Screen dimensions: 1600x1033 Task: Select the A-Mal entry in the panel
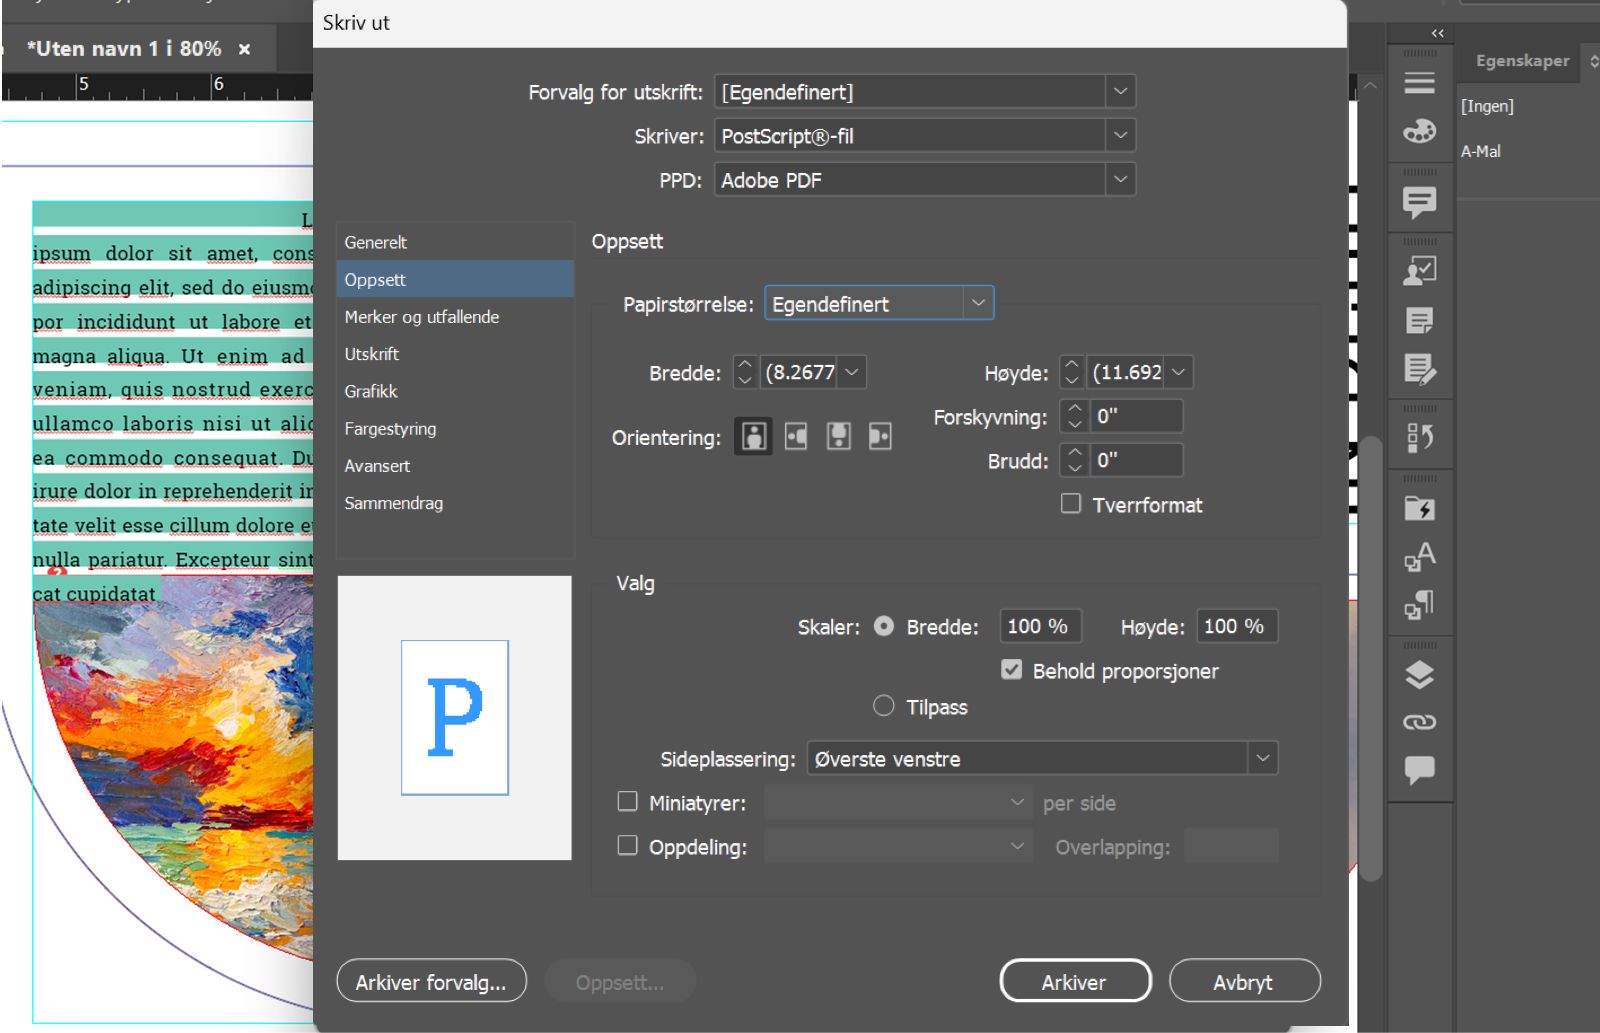tap(1481, 152)
